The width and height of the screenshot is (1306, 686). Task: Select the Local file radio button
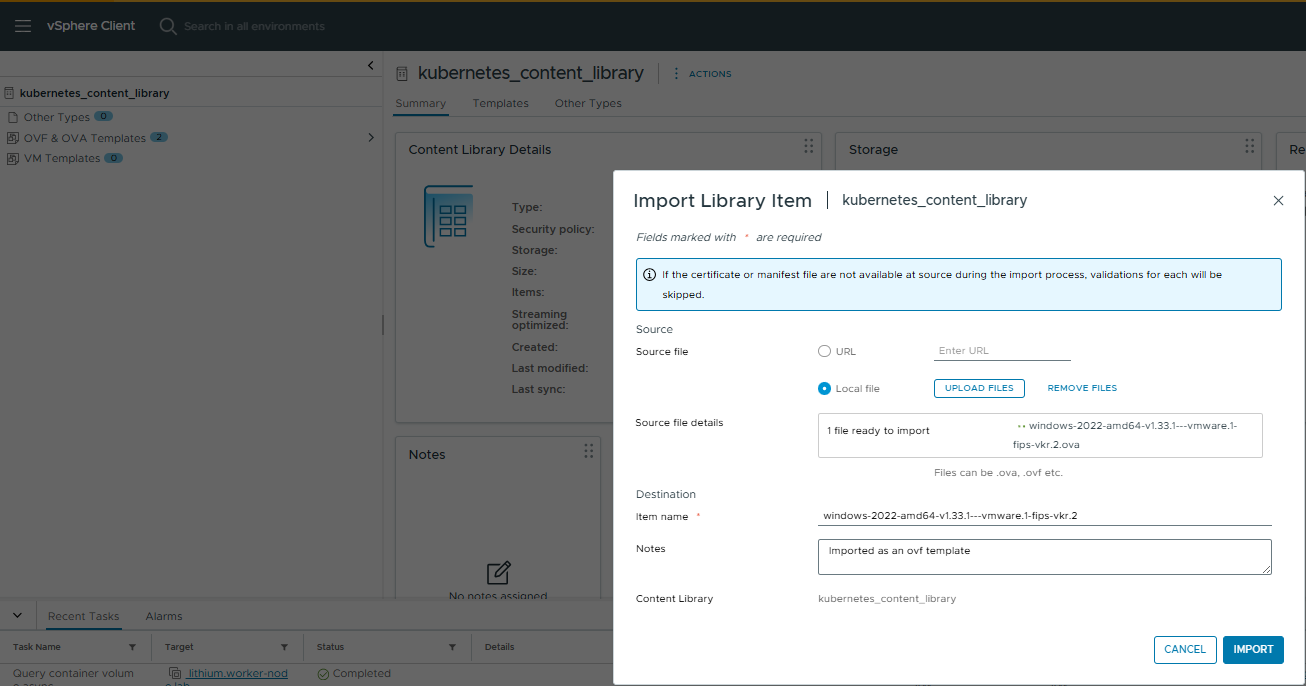click(x=824, y=388)
